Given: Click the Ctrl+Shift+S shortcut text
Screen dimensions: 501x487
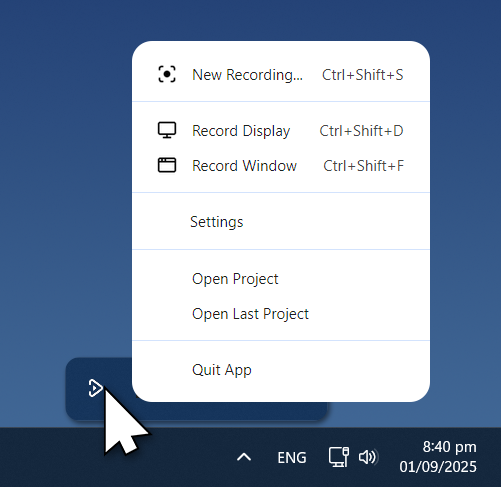Looking at the screenshot, I should pyautogui.click(x=362, y=75).
